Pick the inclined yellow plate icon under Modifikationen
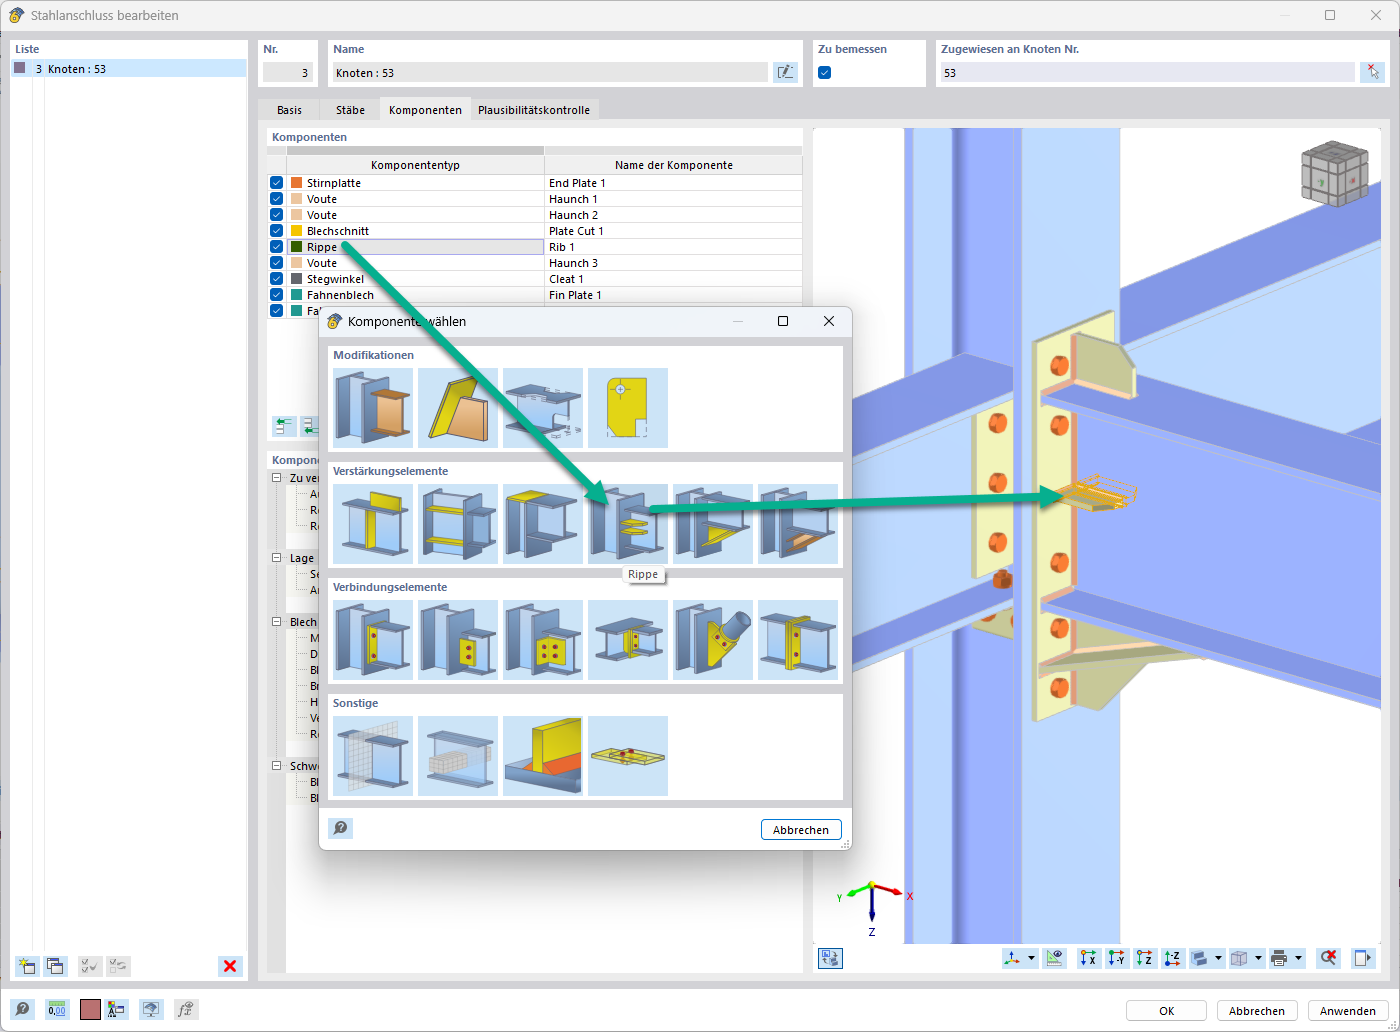Screen dimensions: 1400x1032 [x=458, y=408]
